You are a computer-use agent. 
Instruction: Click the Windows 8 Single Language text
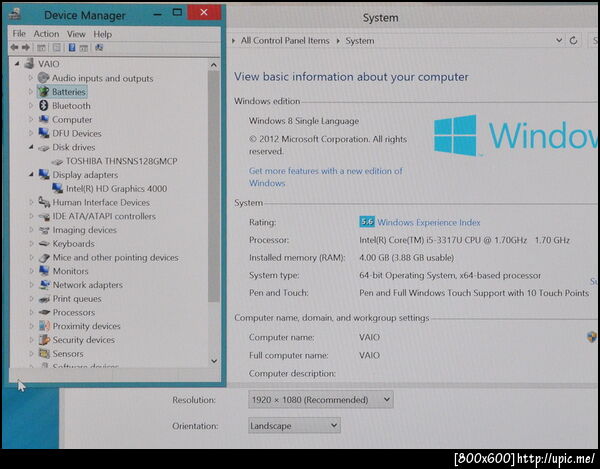[x=304, y=121]
